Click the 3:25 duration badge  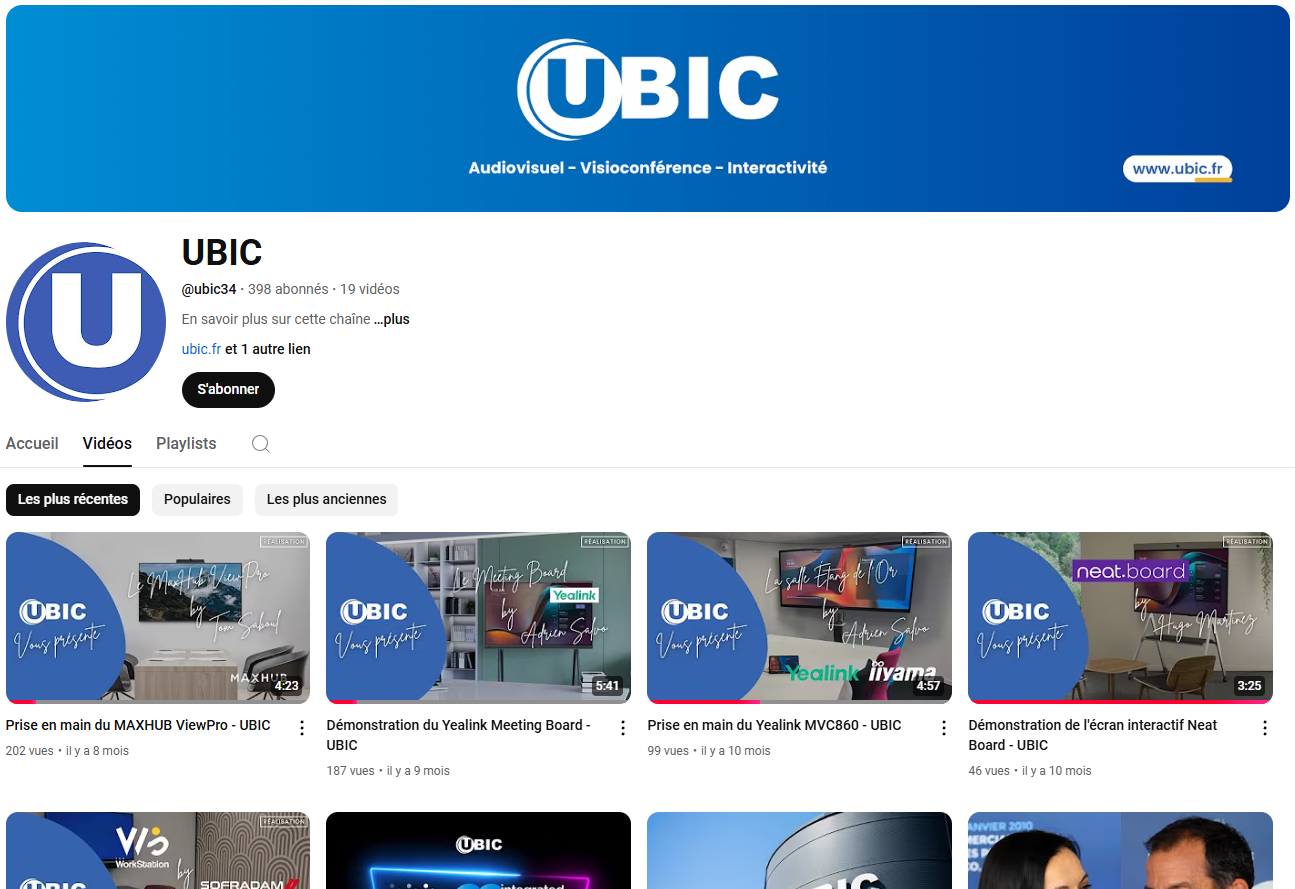pyautogui.click(x=1249, y=686)
